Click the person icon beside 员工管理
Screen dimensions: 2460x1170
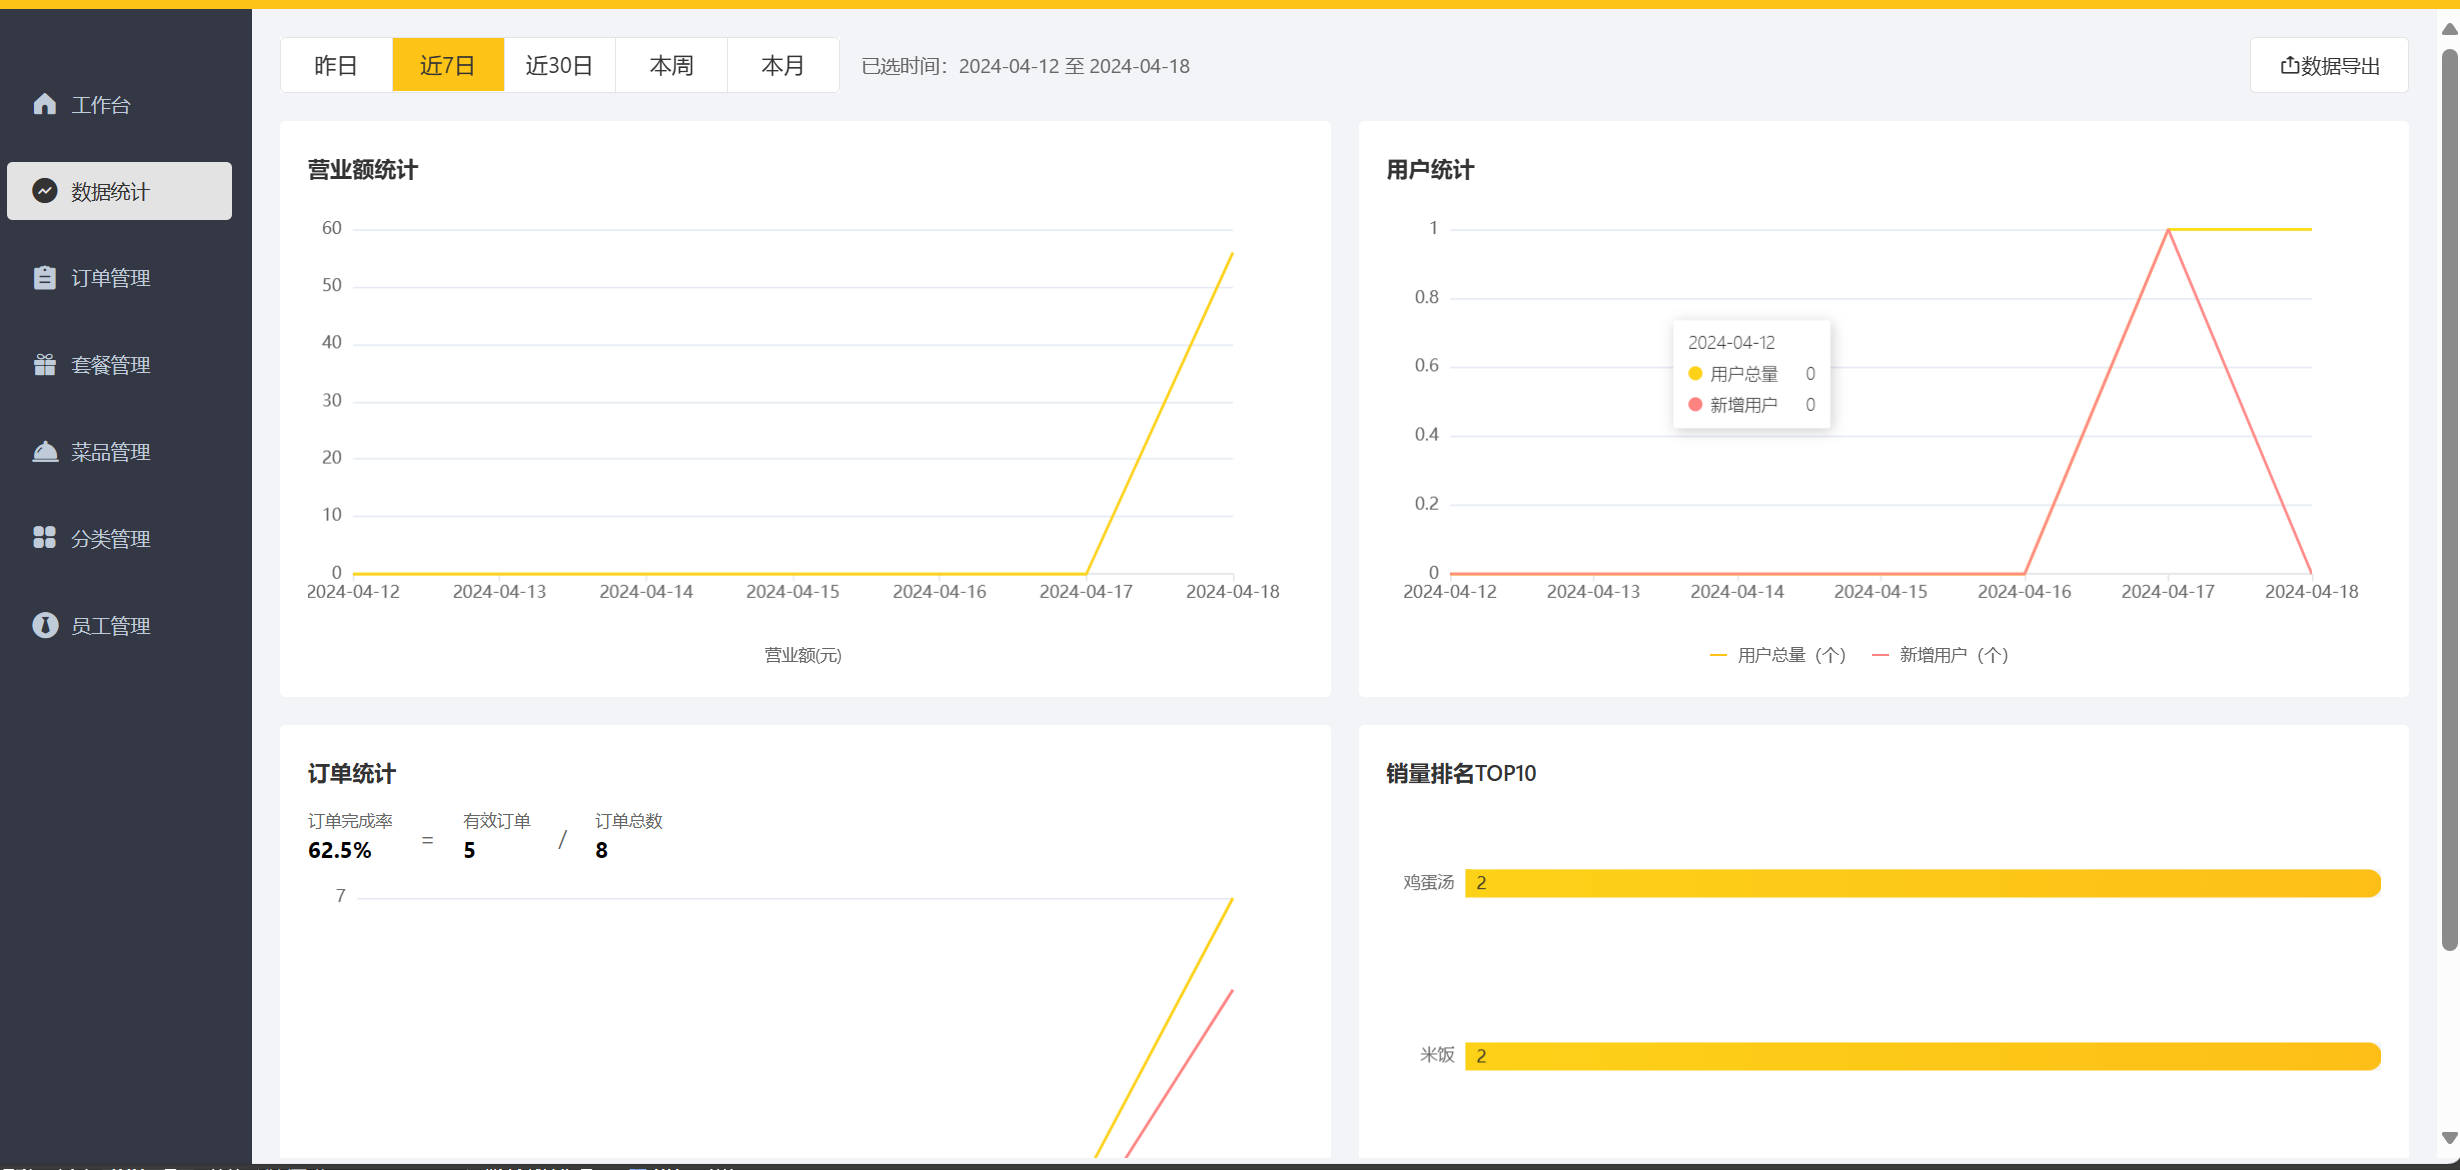45,625
